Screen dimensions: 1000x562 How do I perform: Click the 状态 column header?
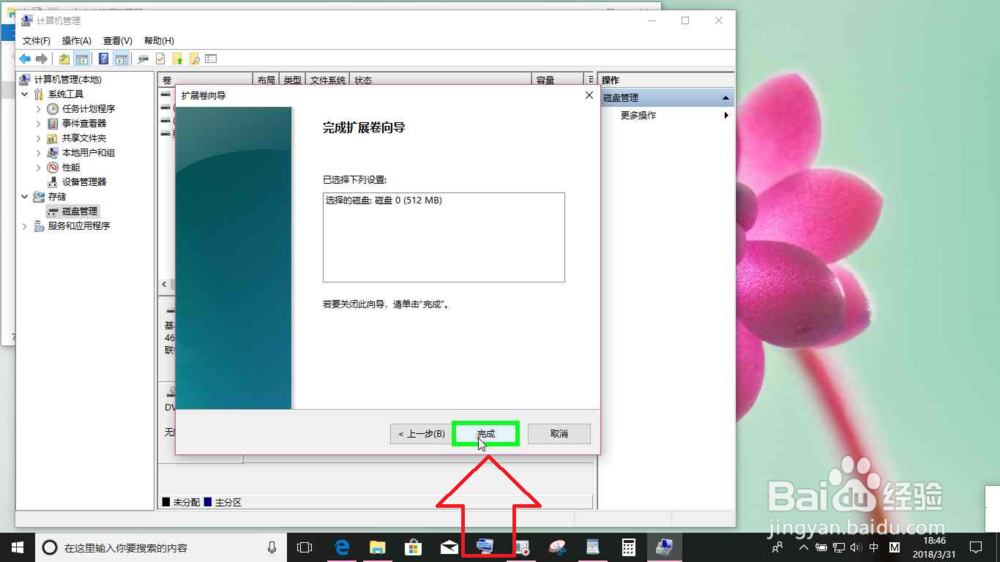coord(440,80)
